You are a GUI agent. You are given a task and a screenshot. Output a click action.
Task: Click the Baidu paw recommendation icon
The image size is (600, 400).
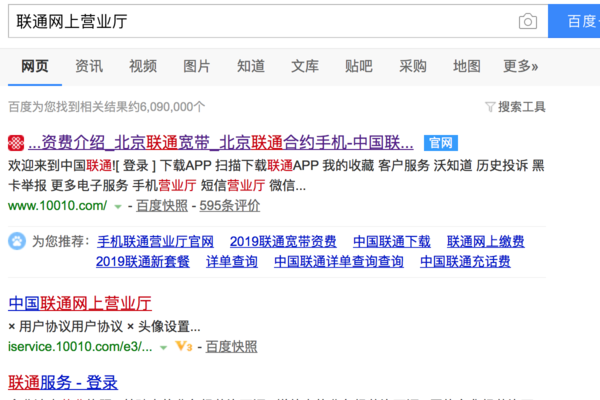17,241
